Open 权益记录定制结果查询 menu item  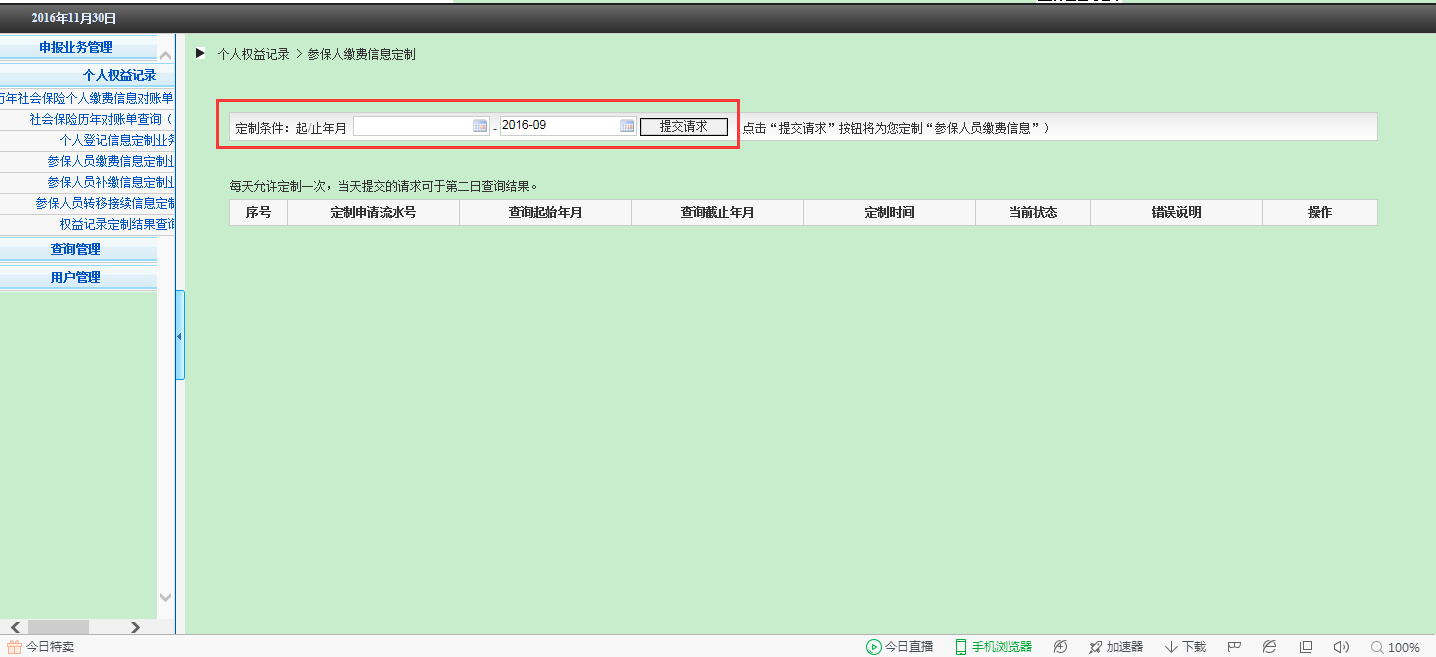click(117, 224)
